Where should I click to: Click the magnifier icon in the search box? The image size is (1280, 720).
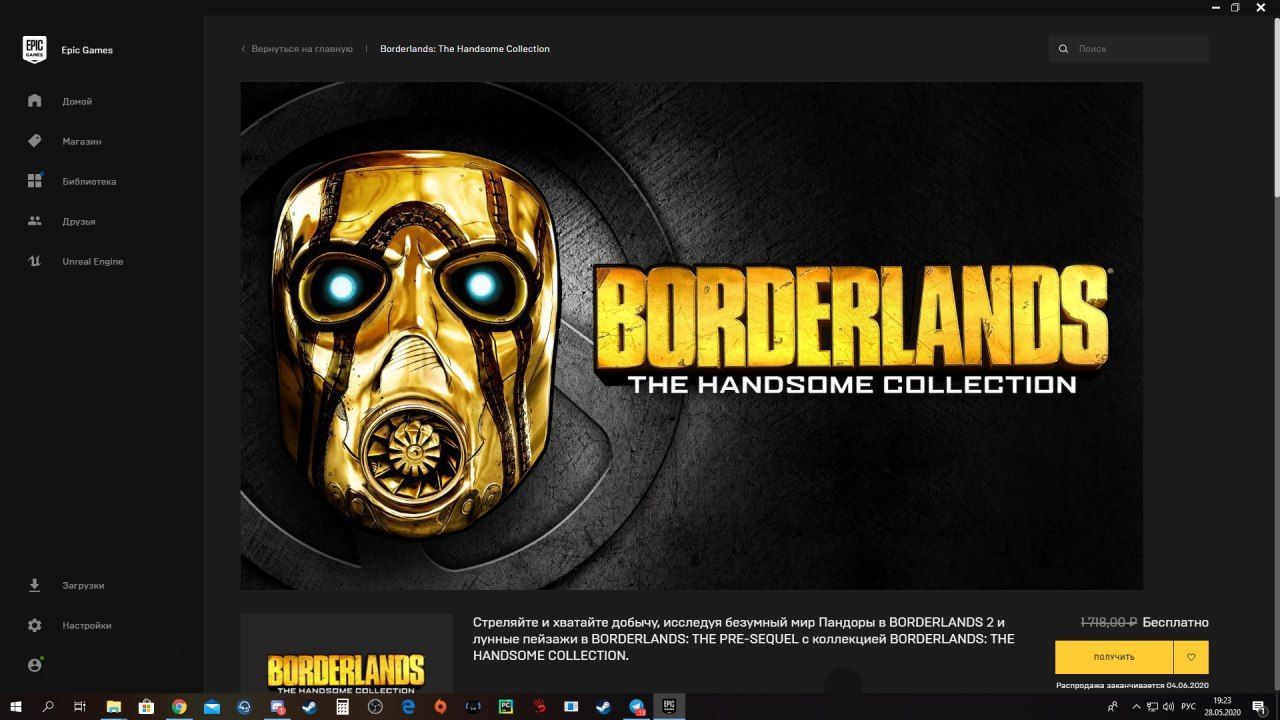(1064, 49)
